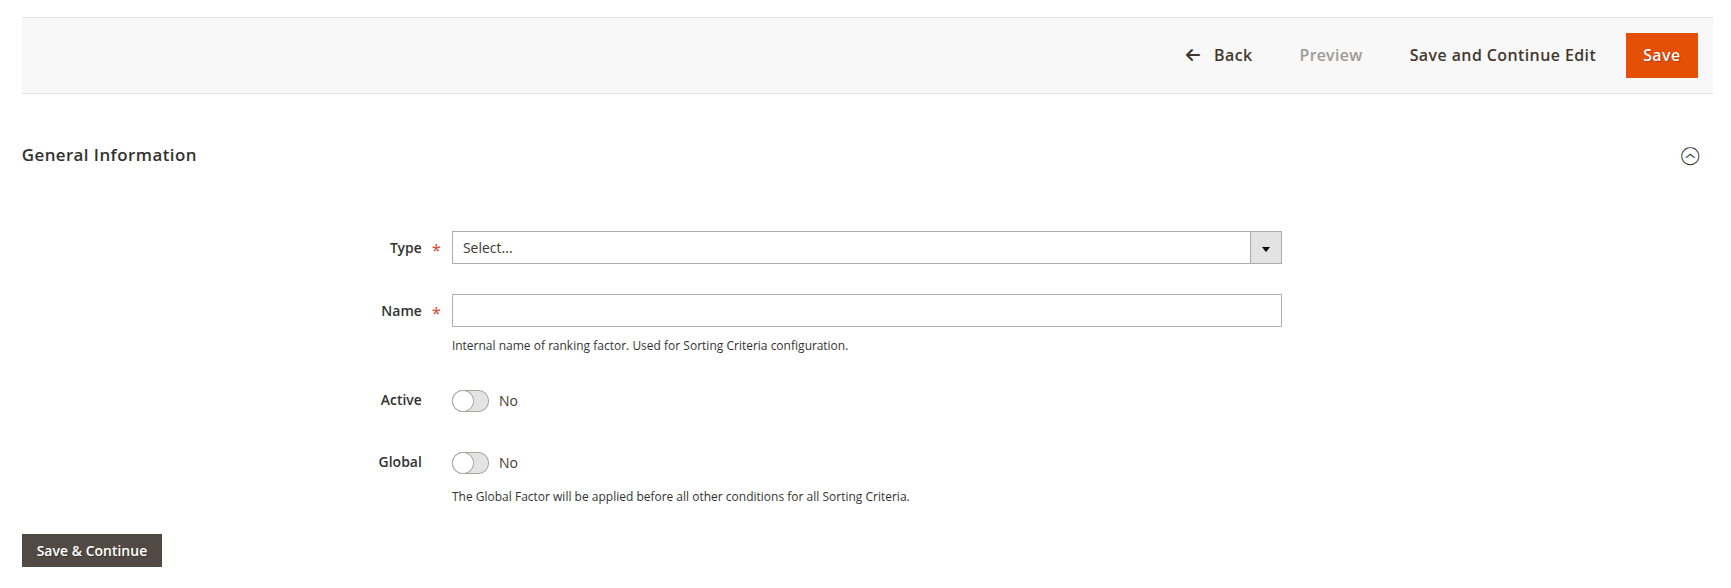Screen dimensions: 1731x588
Task: Turn on the Global toggle switch
Action: pos(470,463)
